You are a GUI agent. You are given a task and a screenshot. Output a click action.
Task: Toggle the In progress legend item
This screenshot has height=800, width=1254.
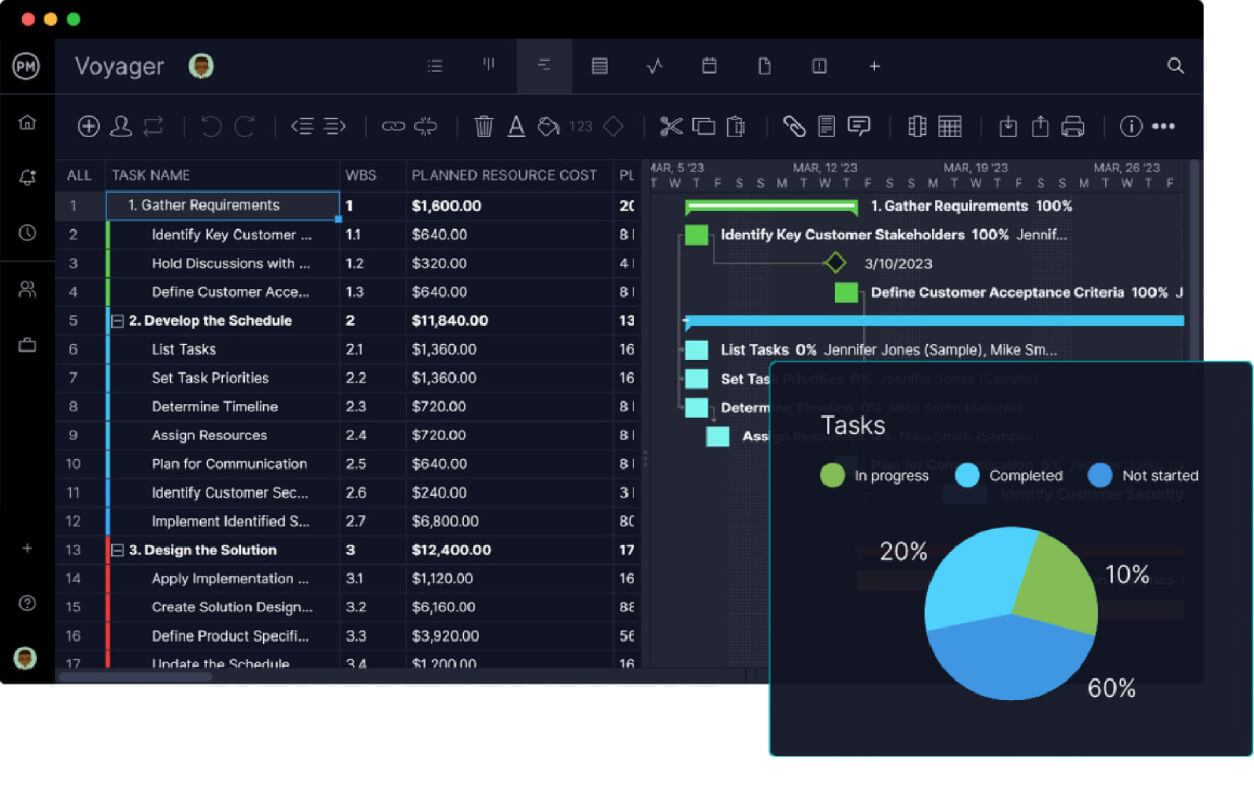874,475
